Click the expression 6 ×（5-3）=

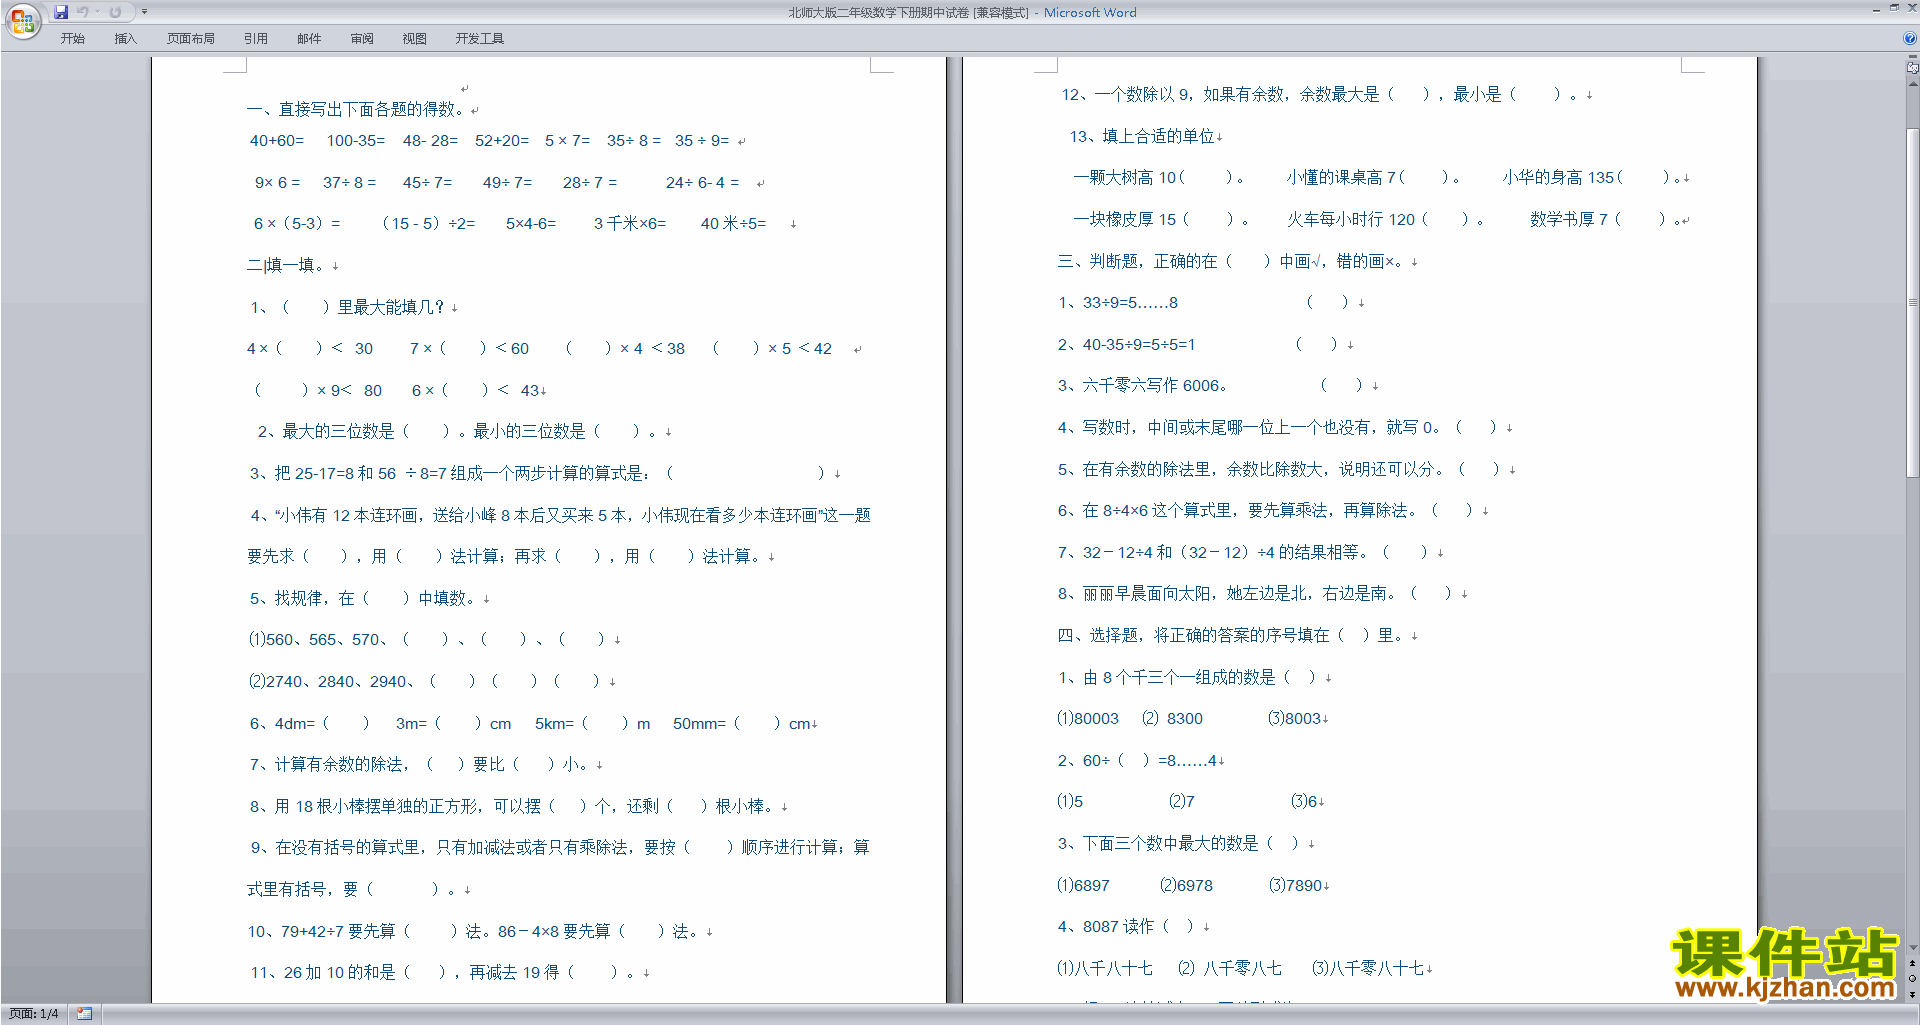pyautogui.click(x=297, y=224)
